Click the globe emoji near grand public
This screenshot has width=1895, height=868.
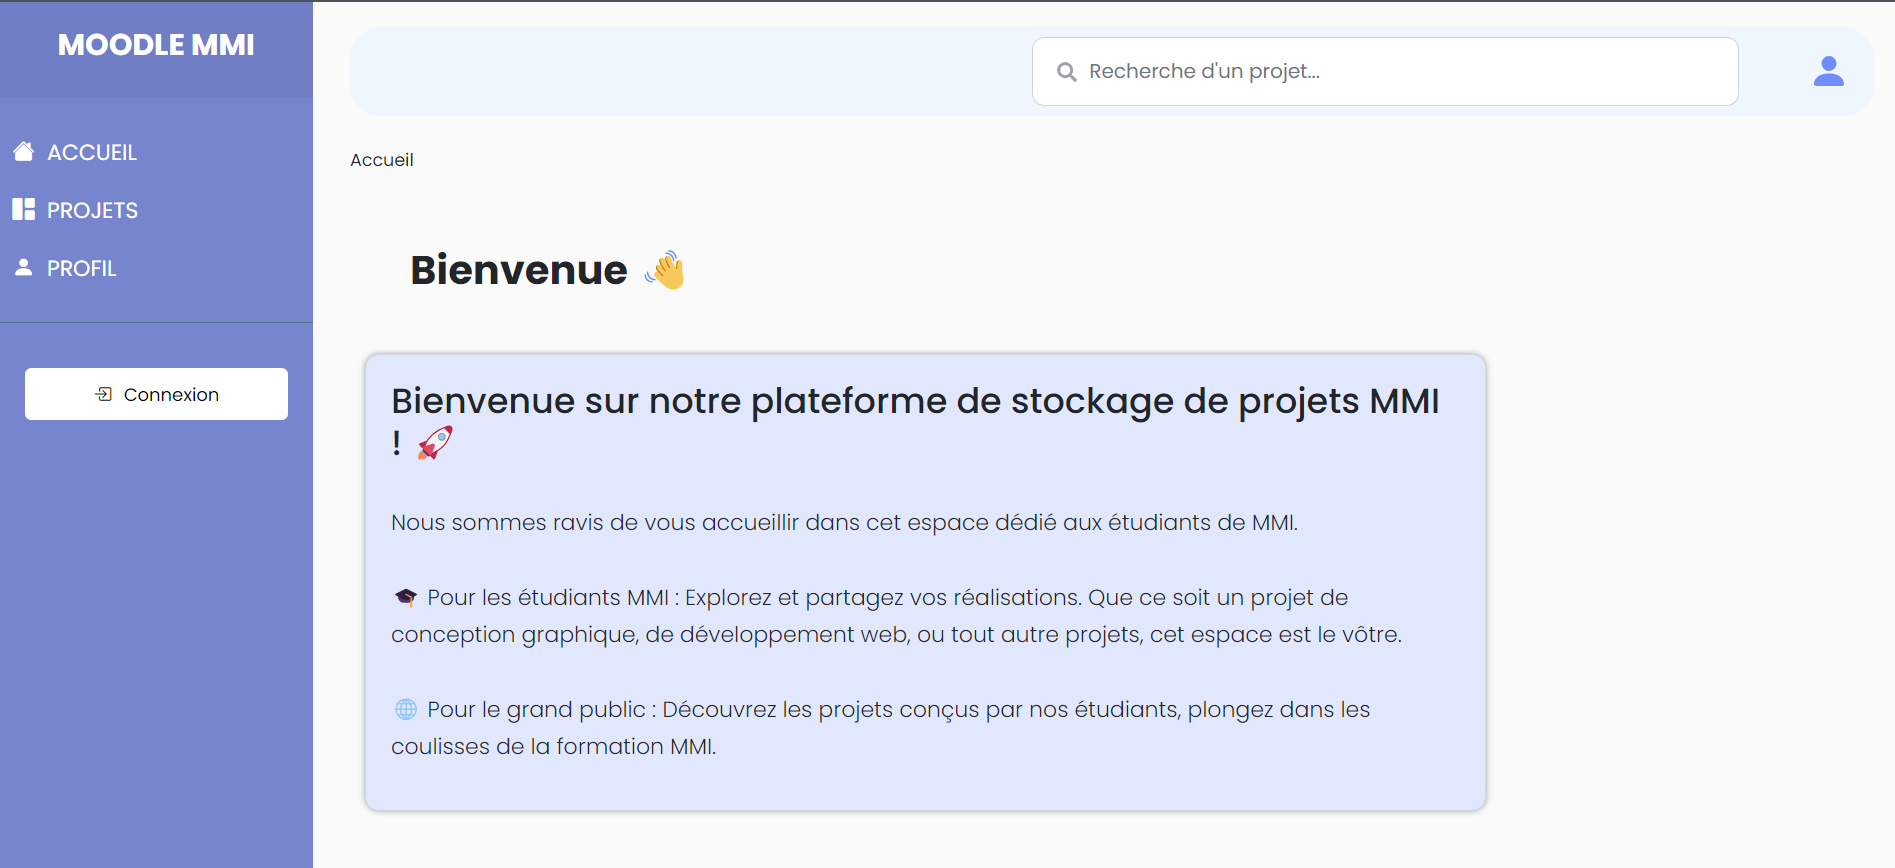405,710
